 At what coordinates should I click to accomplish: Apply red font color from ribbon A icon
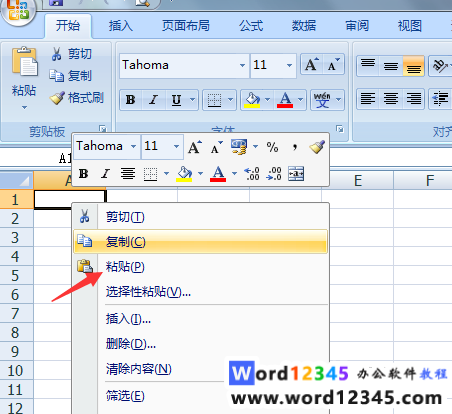285,99
